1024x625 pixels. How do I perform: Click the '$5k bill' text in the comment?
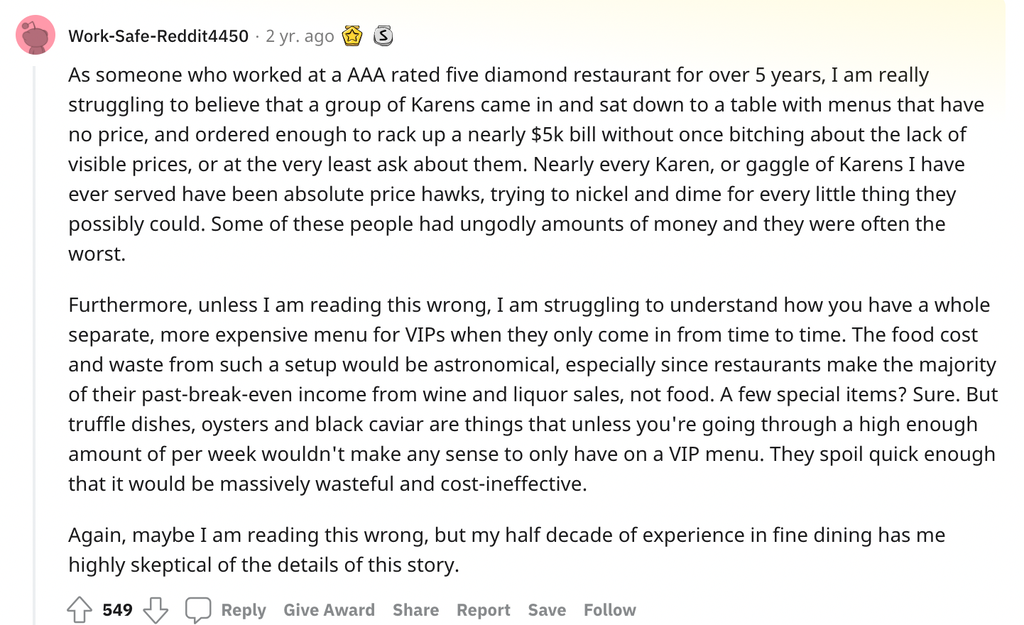(x=561, y=135)
